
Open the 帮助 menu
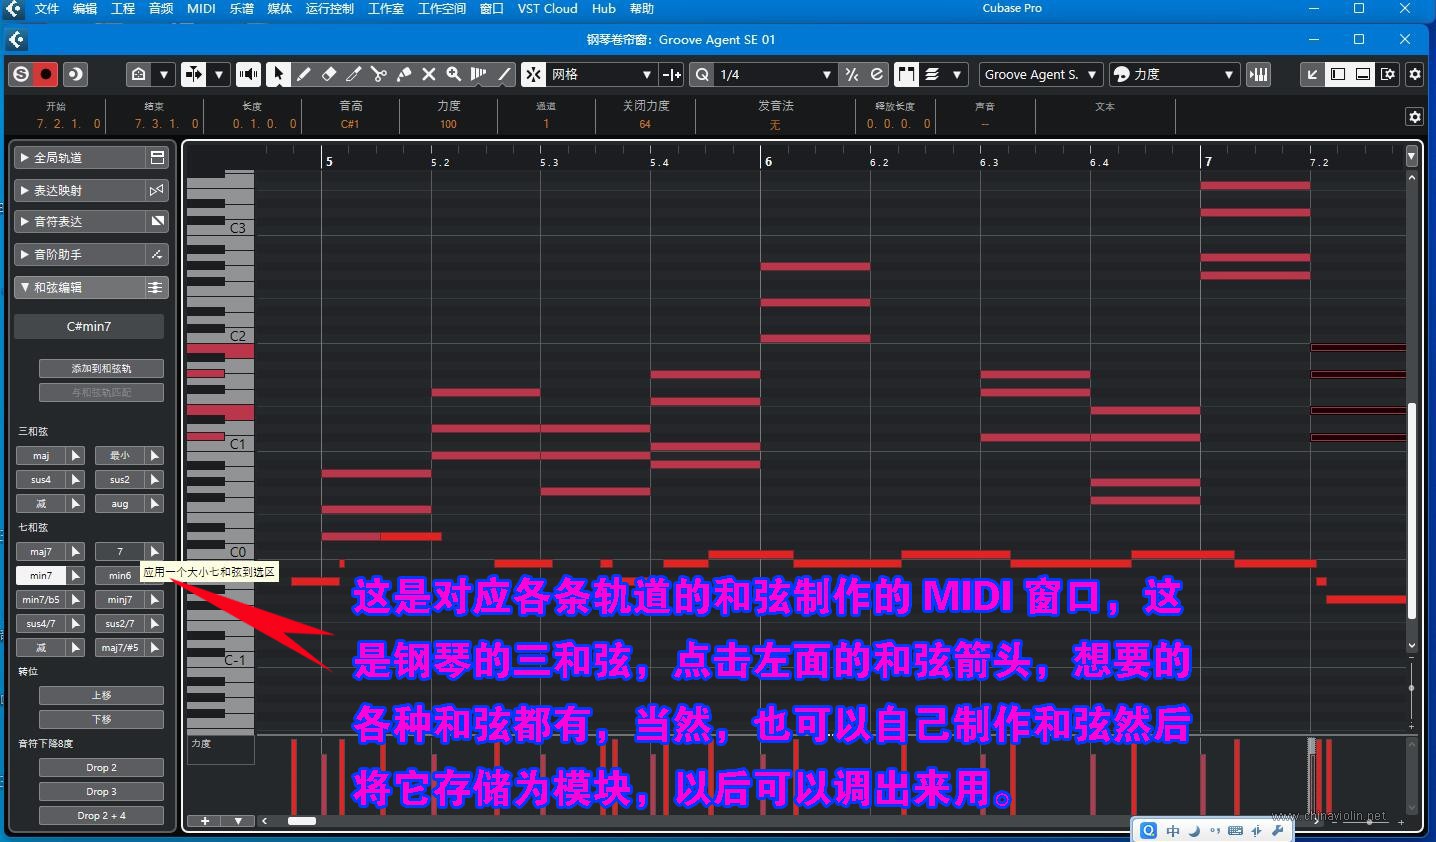pyautogui.click(x=642, y=9)
